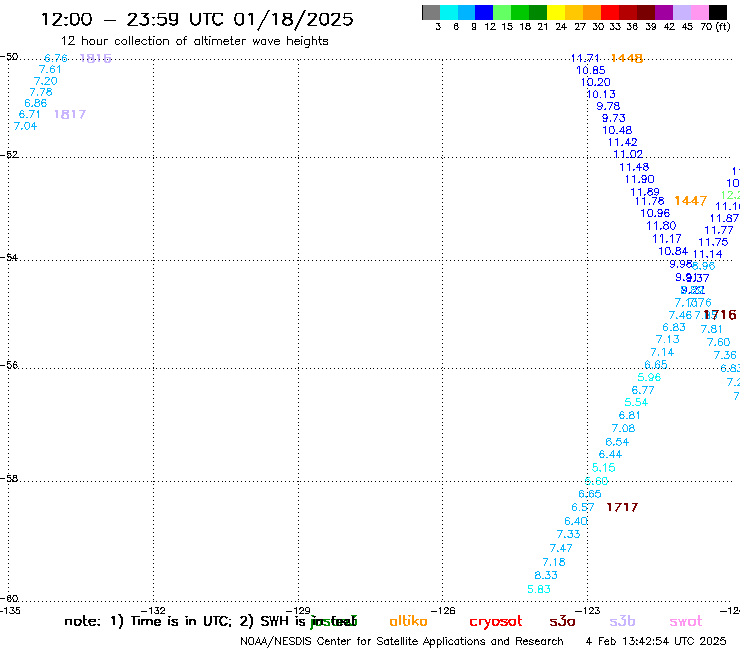Click wave height value '6.76'

tap(56, 58)
